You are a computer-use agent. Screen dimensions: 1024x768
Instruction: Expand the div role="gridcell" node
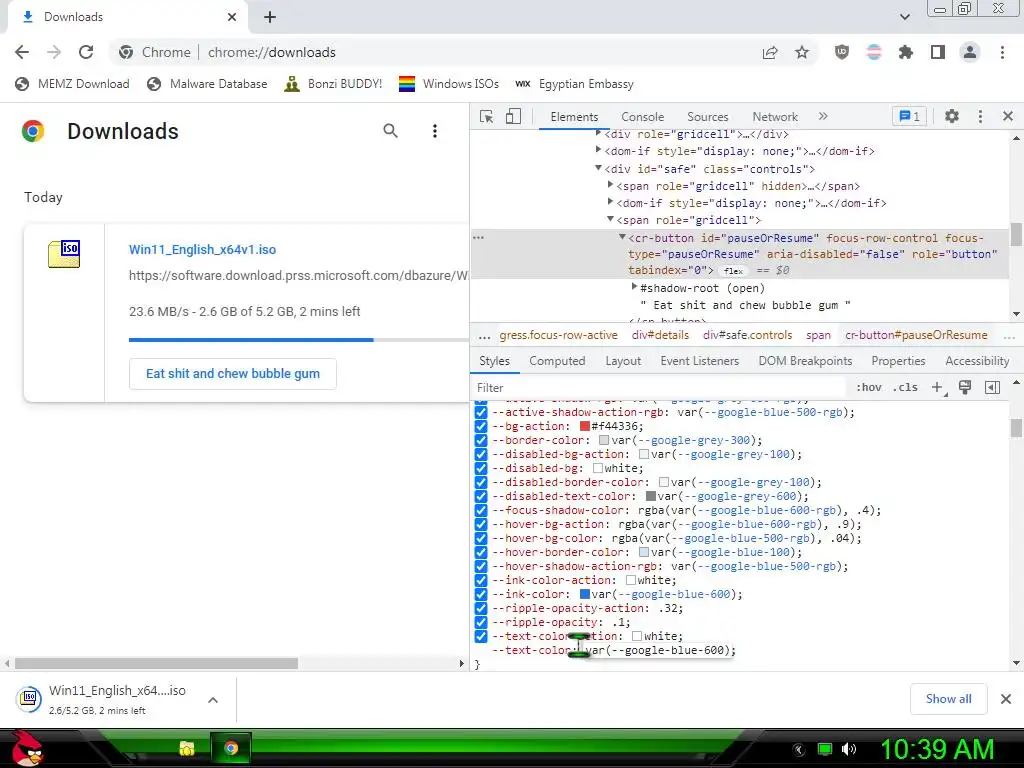[x=598, y=133]
